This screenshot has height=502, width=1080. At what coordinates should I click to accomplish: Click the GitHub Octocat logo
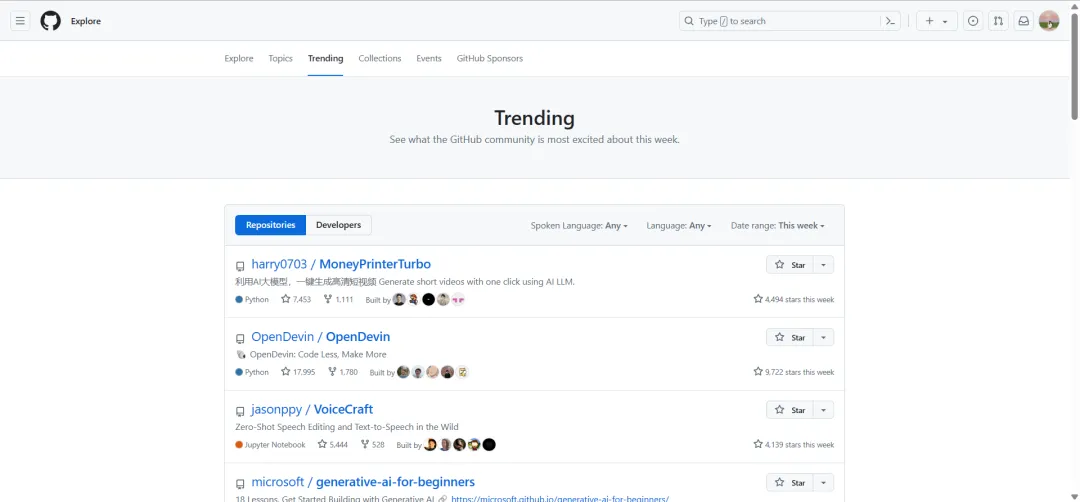(x=50, y=21)
